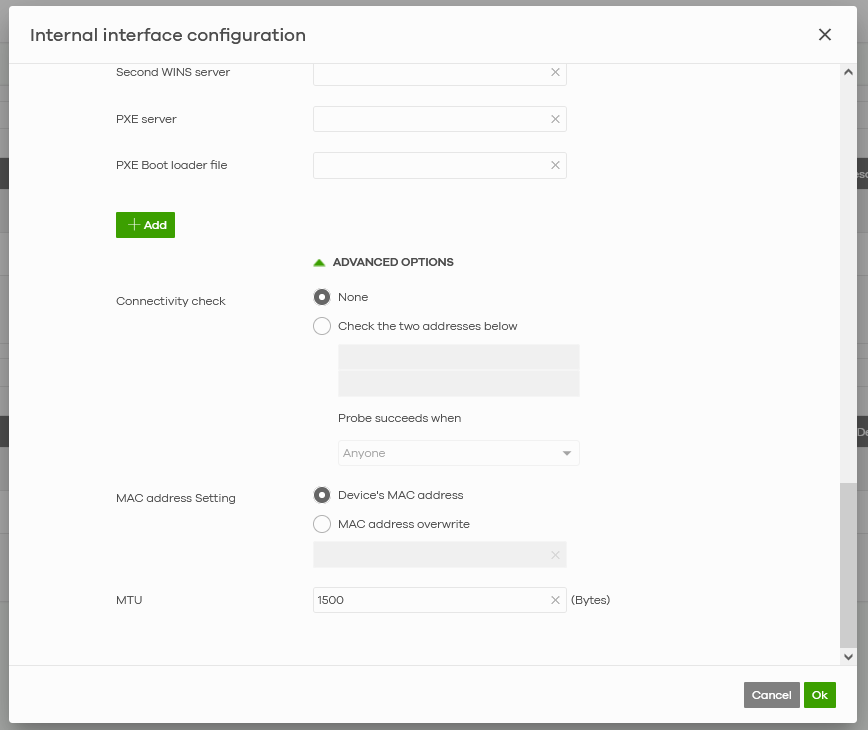This screenshot has height=730, width=868.
Task: Click the first connectivity check address field
Action: click(458, 357)
